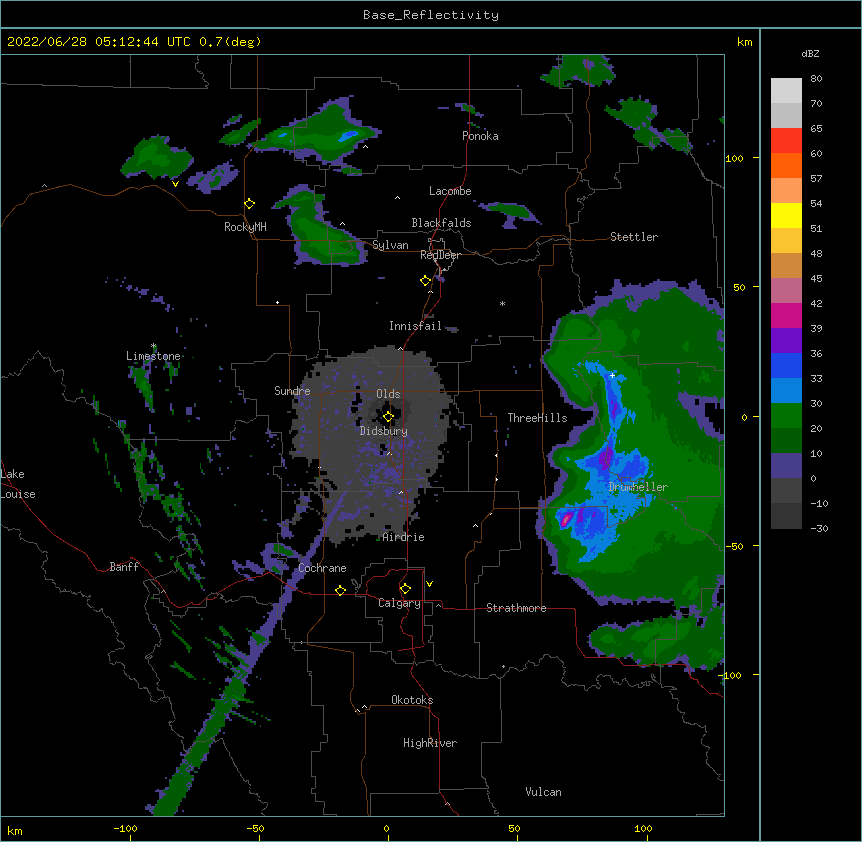Click the Stettler city label
This screenshot has width=862, height=842.
(x=634, y=237)
